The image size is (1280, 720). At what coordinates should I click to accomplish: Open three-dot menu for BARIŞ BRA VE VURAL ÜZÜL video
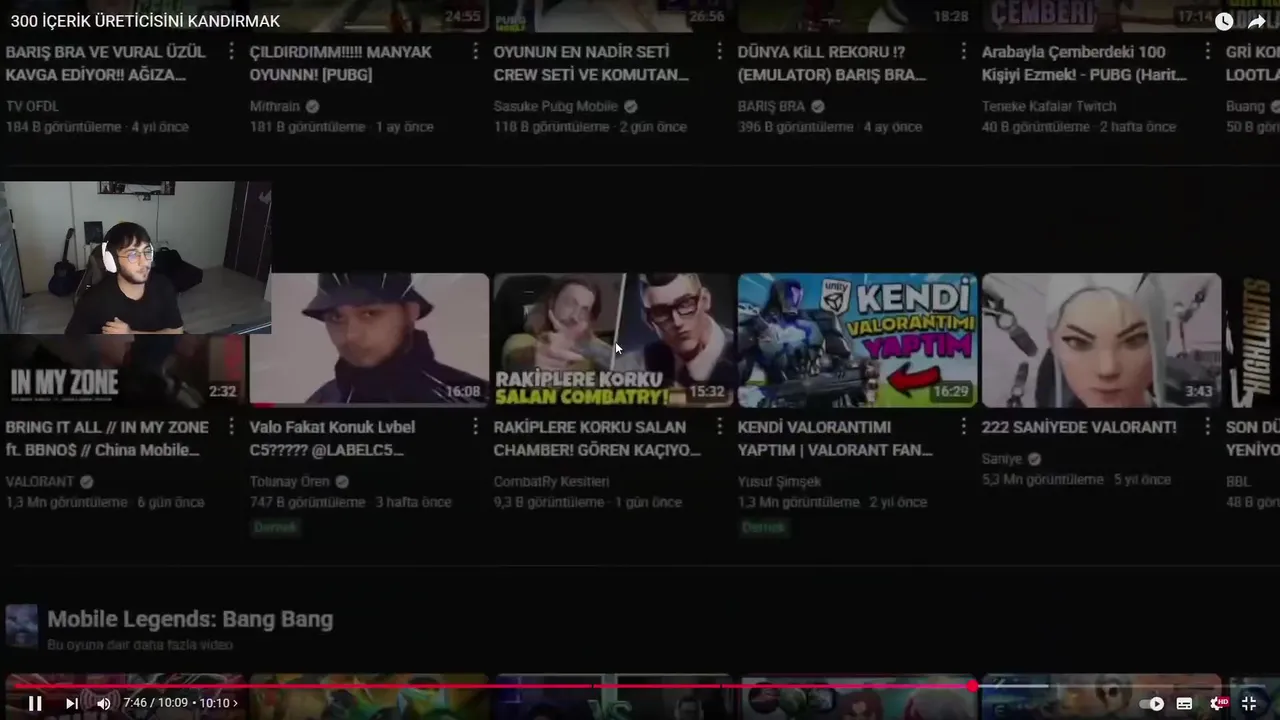pos(231,51)
